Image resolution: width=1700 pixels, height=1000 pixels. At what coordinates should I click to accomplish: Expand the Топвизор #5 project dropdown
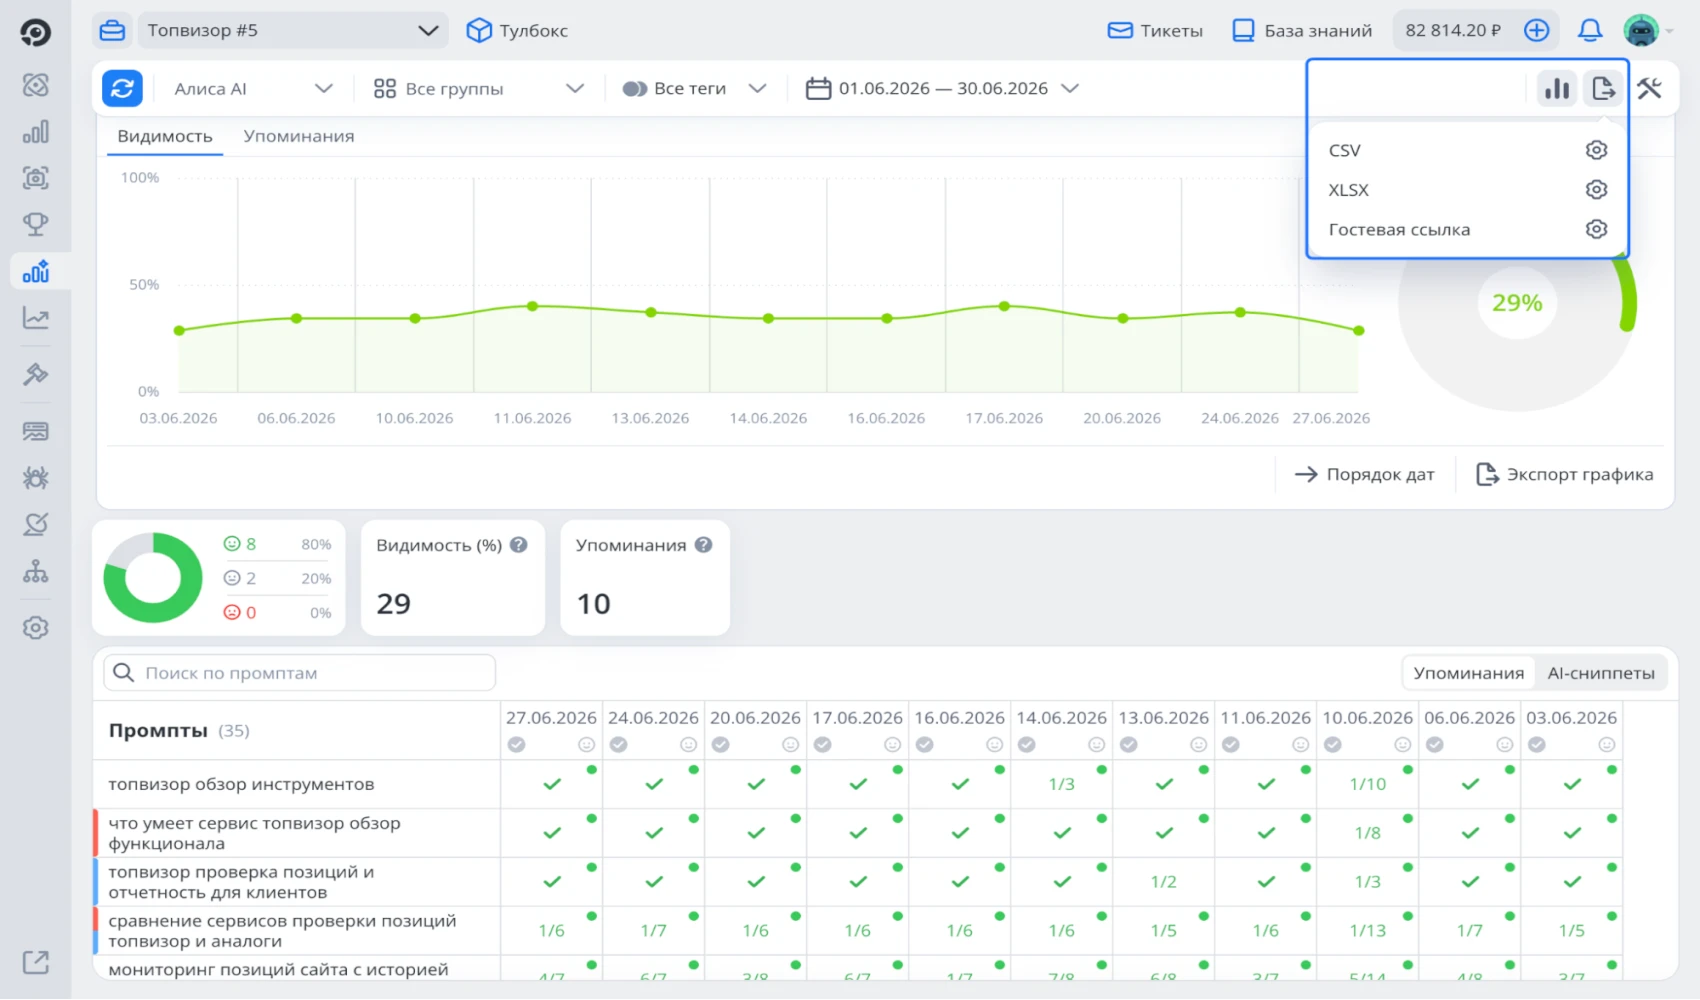293,31
